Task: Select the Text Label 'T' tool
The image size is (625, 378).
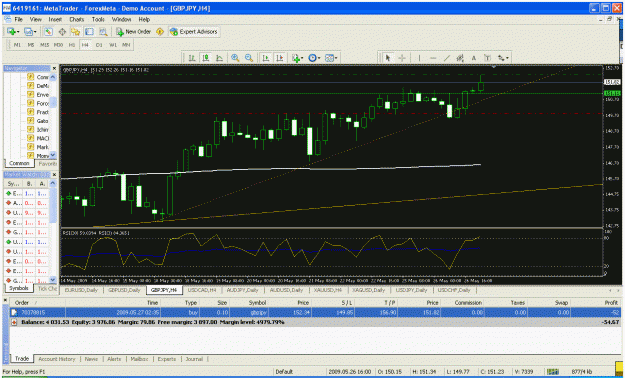Action: (x=487, y=58)
